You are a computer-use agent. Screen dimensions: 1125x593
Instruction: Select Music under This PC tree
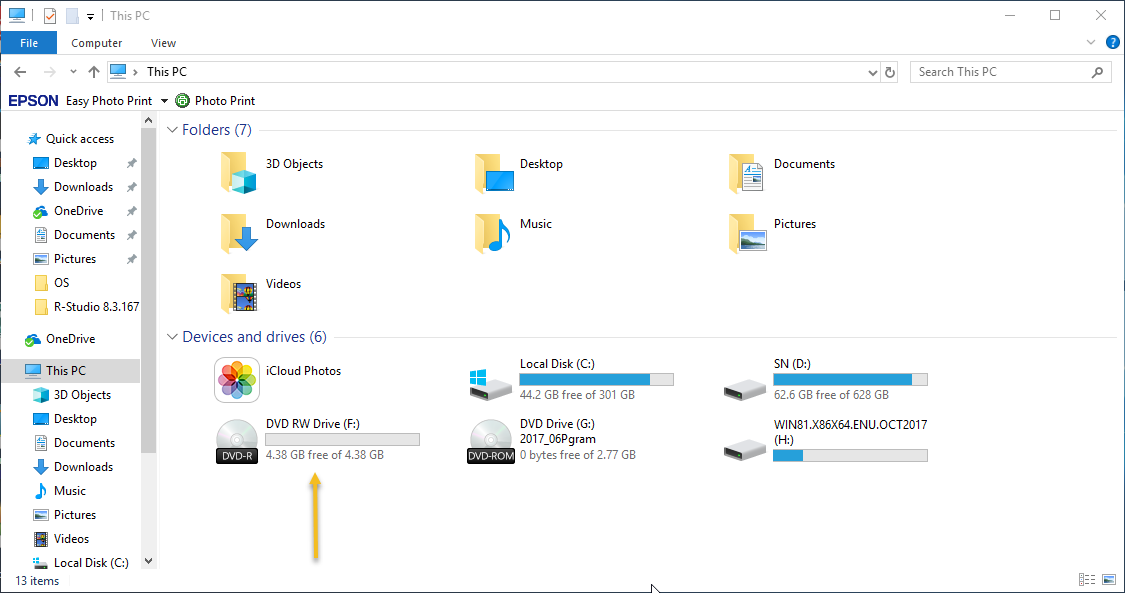point(70,490)
